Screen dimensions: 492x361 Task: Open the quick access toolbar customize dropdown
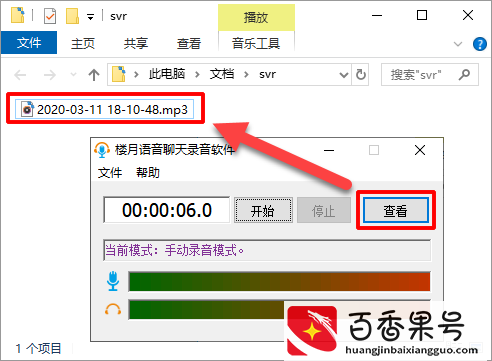click(x=90, y=16)
